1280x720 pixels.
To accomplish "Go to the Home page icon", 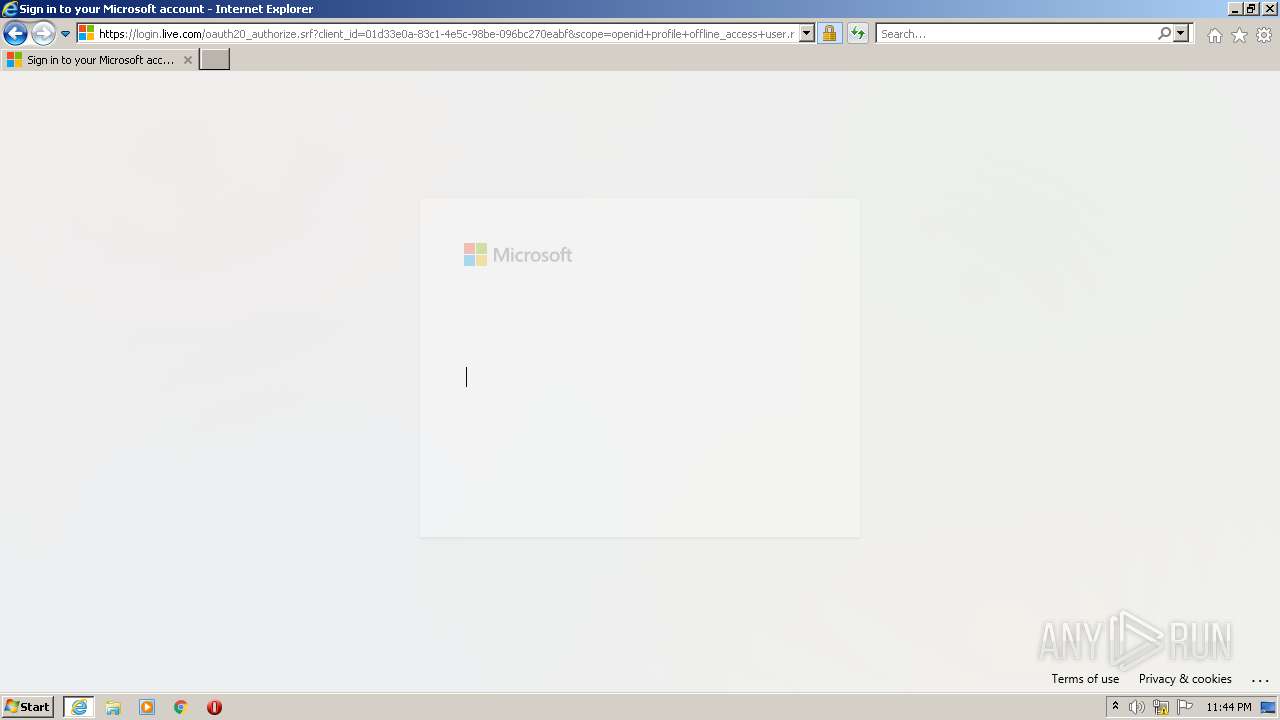I will tap(1214, 35).
